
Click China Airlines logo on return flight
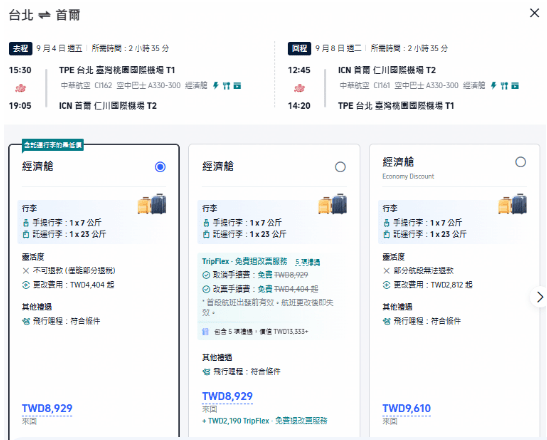299,88
